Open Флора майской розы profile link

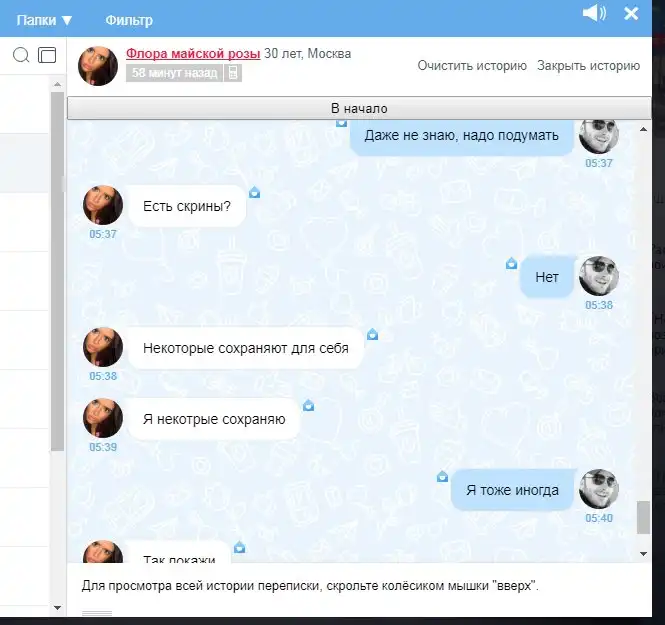193,53
